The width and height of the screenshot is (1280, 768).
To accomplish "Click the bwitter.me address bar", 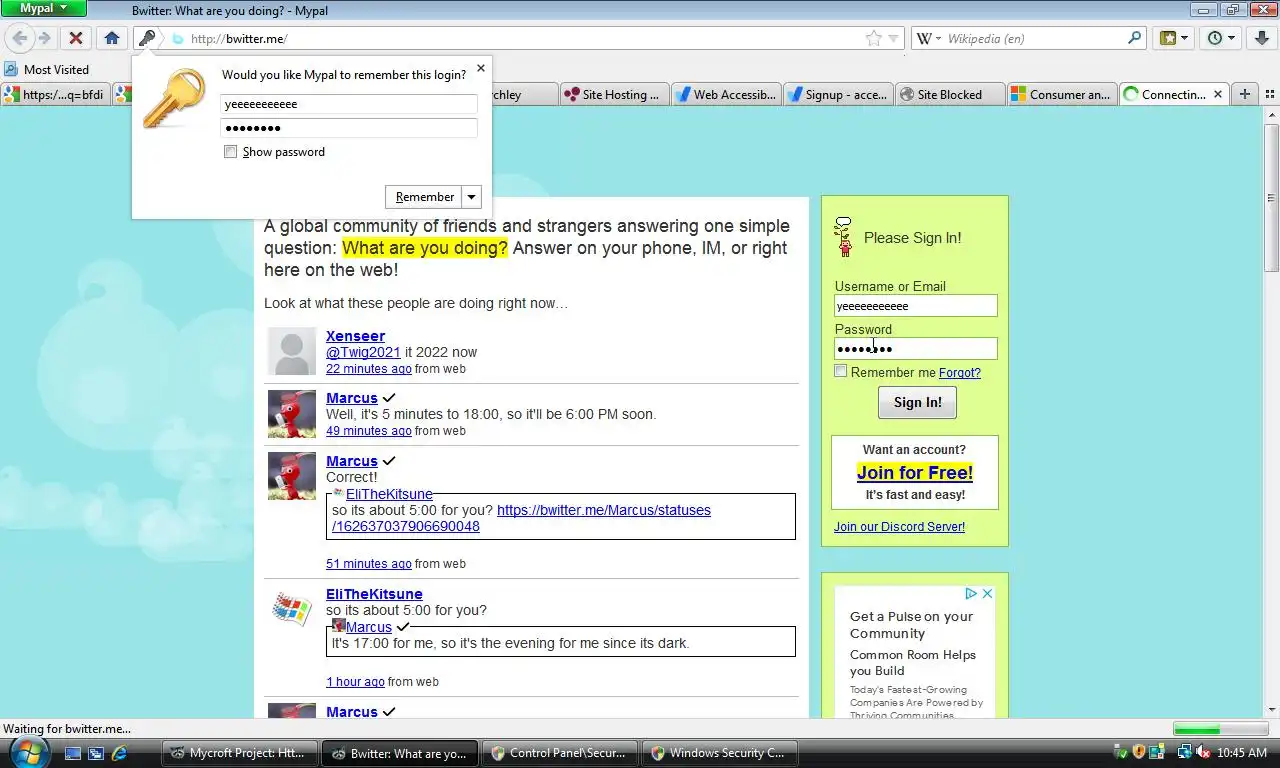I will [520, 38].
